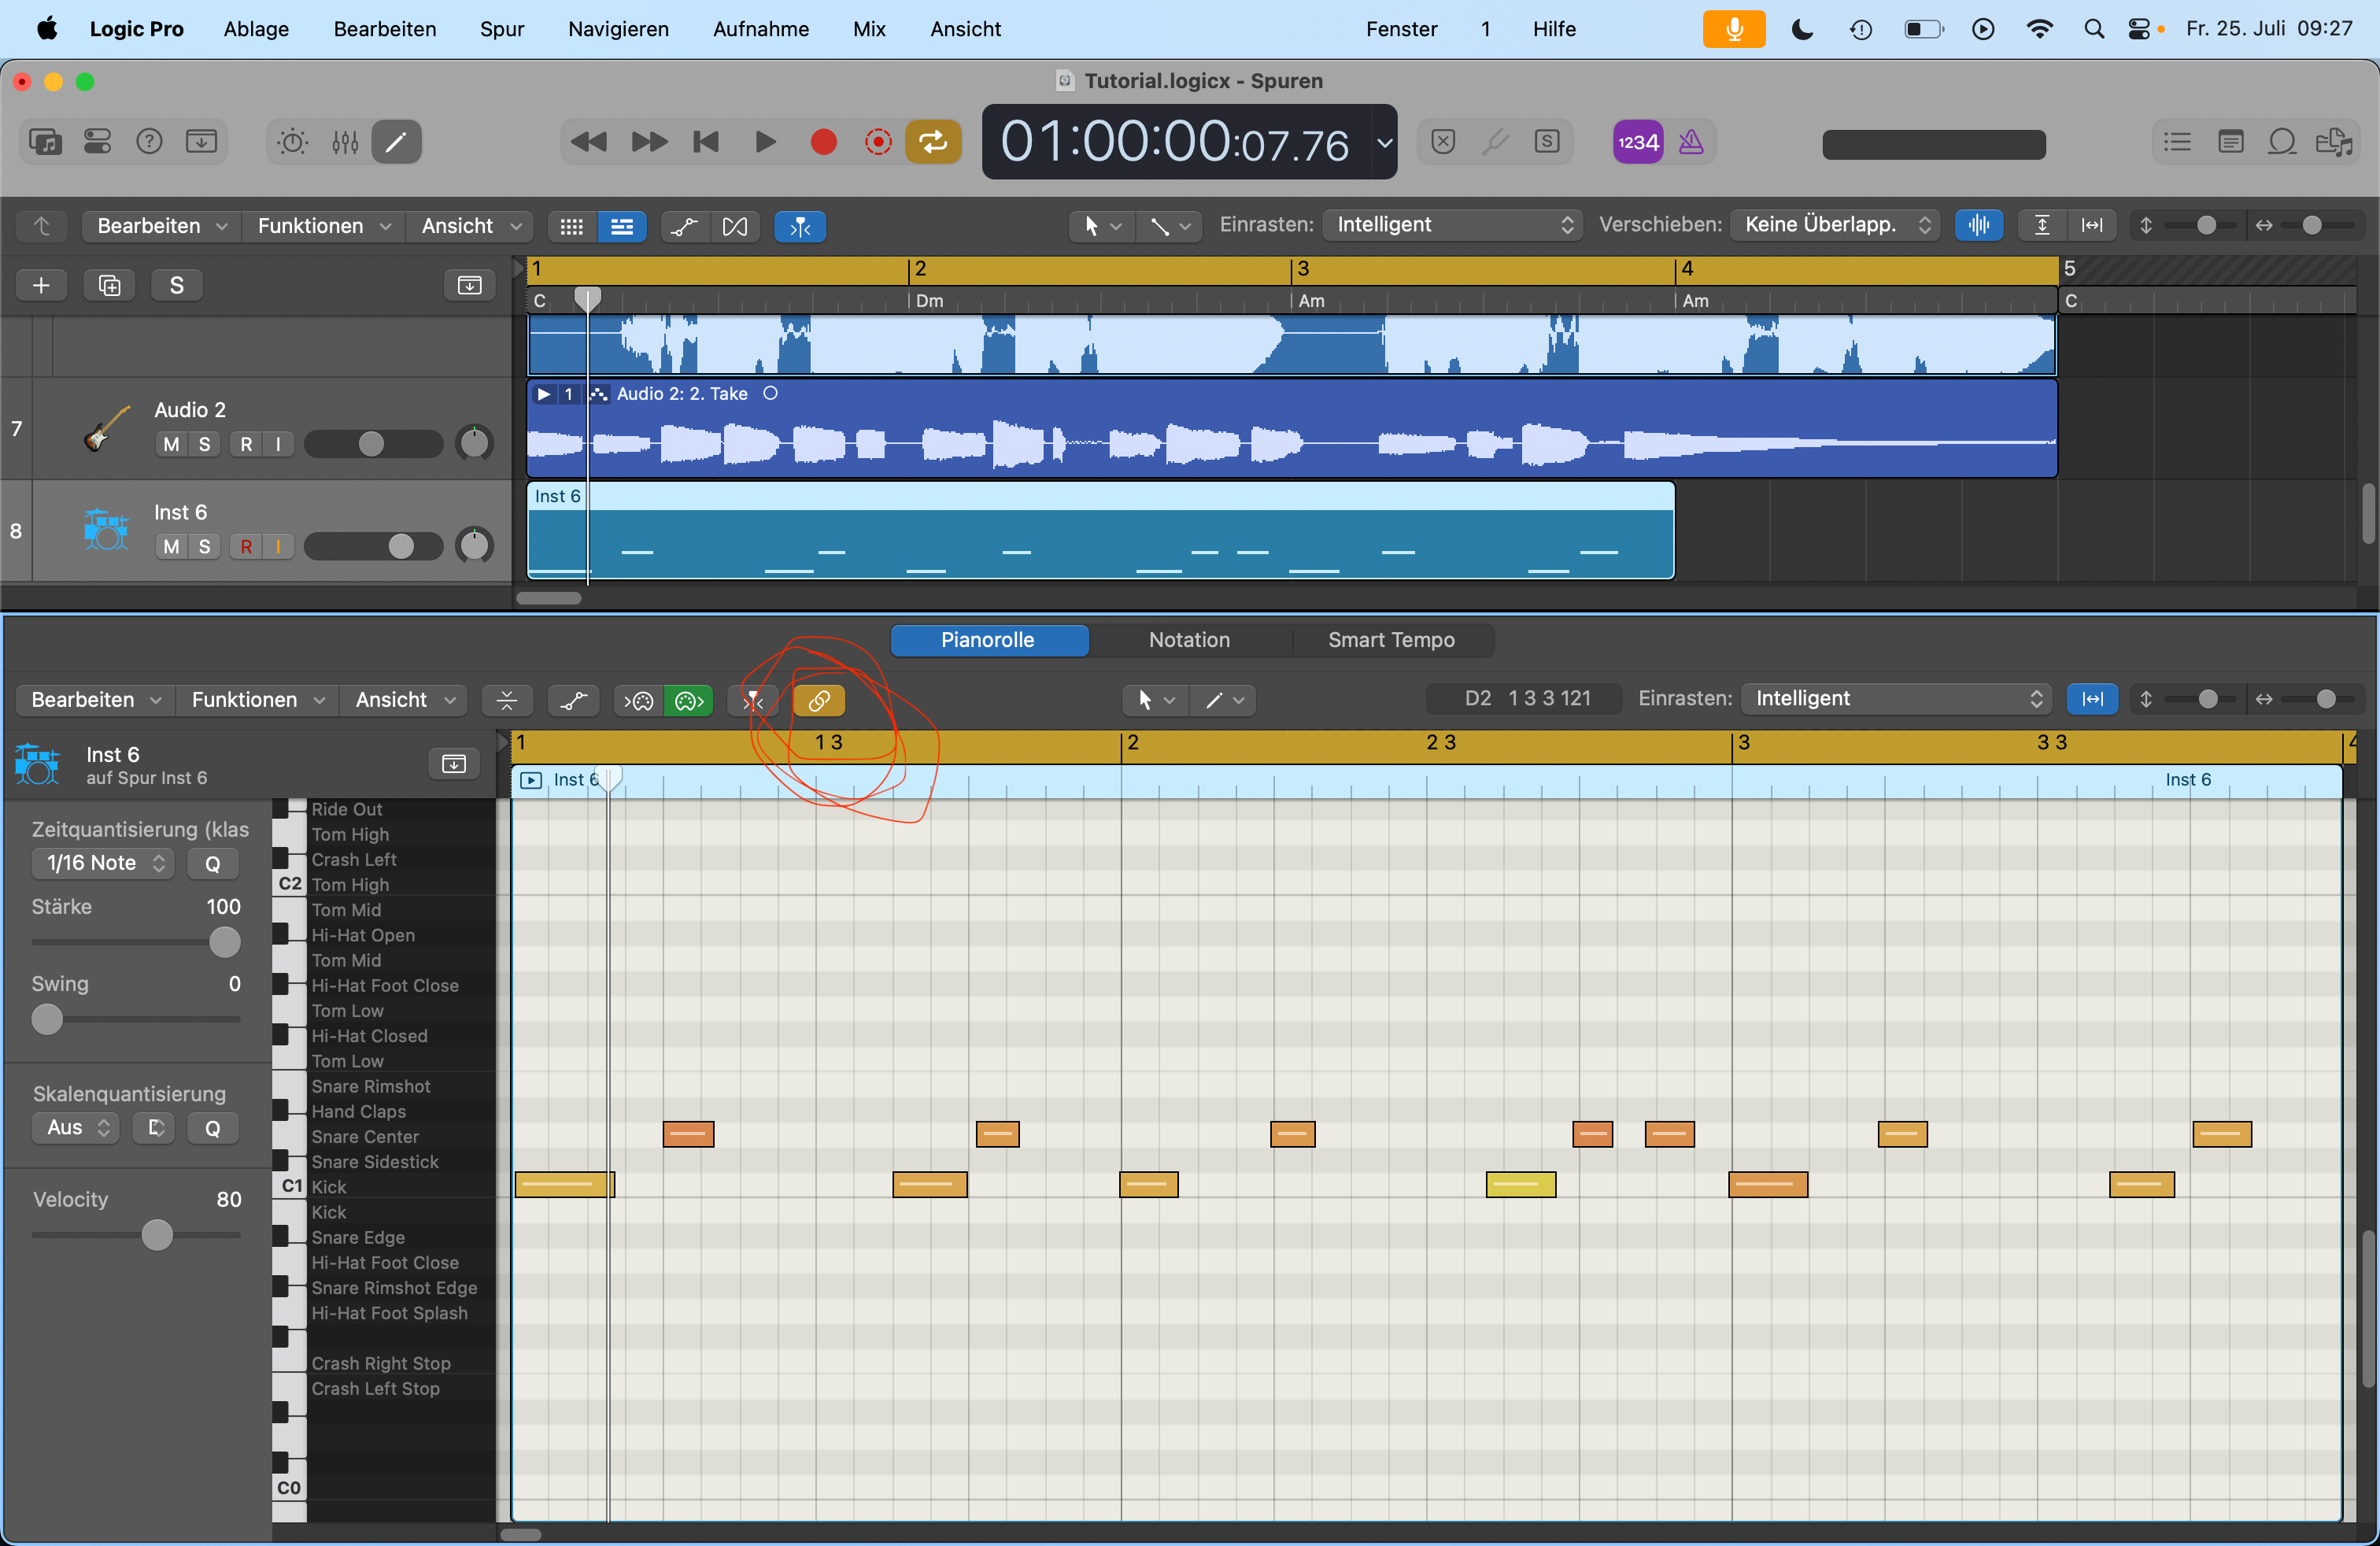
Task: Click the Duplicate Track icon
Action: coord(109,285)
